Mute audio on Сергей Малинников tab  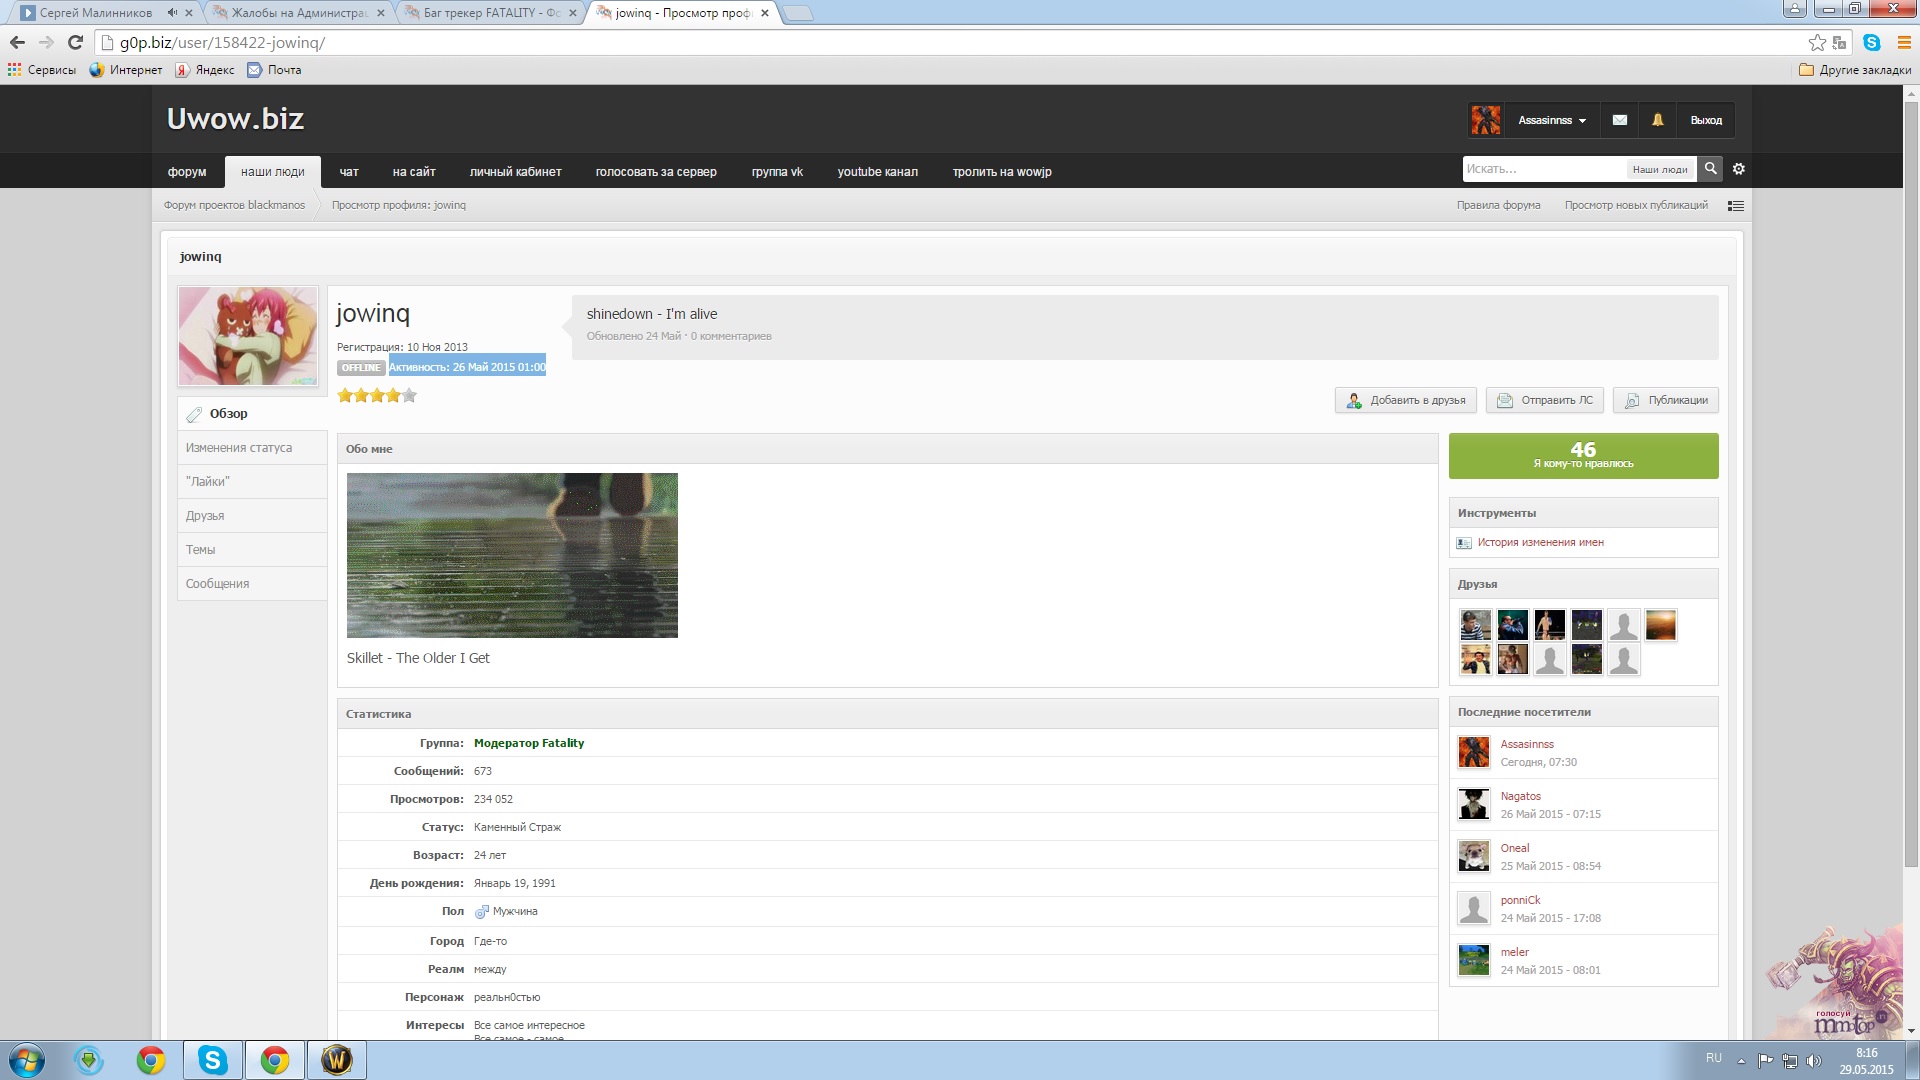(x=172, y=13)
